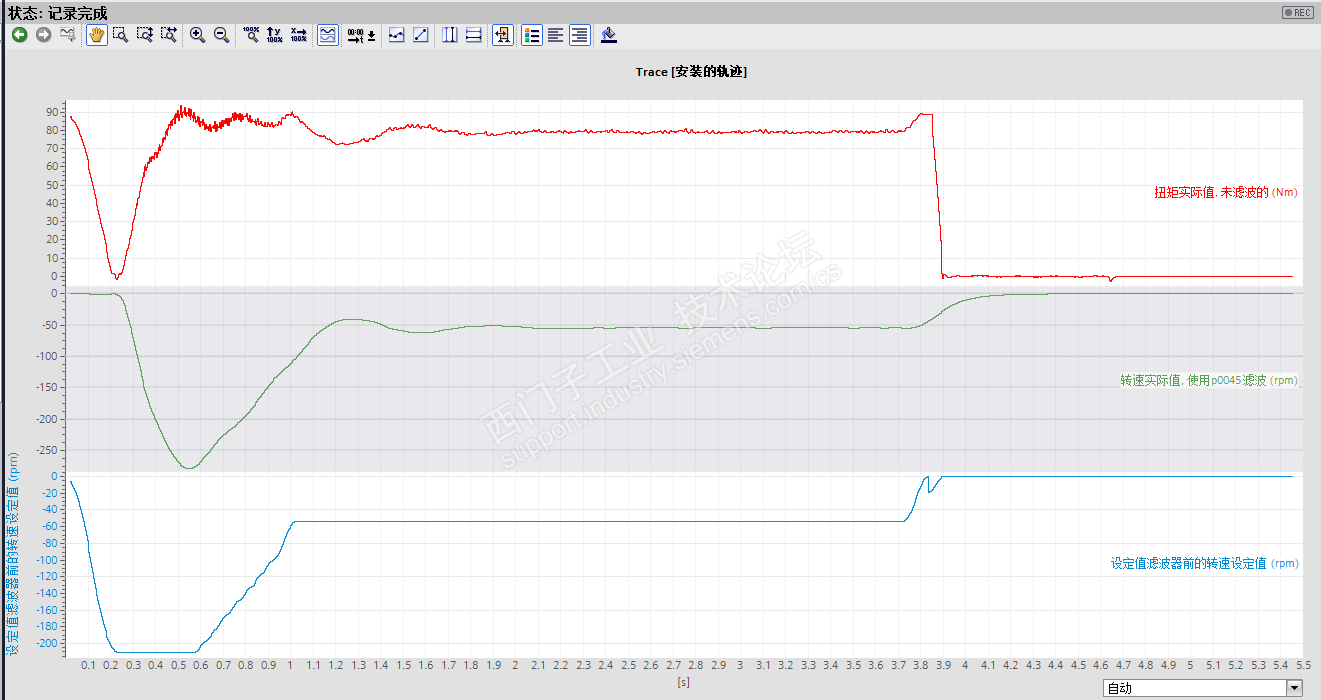This screenshot has width=1321, height=700.
Task: Toggle the cursor-into-view toolbar button
Action: (x=503, y=35)
